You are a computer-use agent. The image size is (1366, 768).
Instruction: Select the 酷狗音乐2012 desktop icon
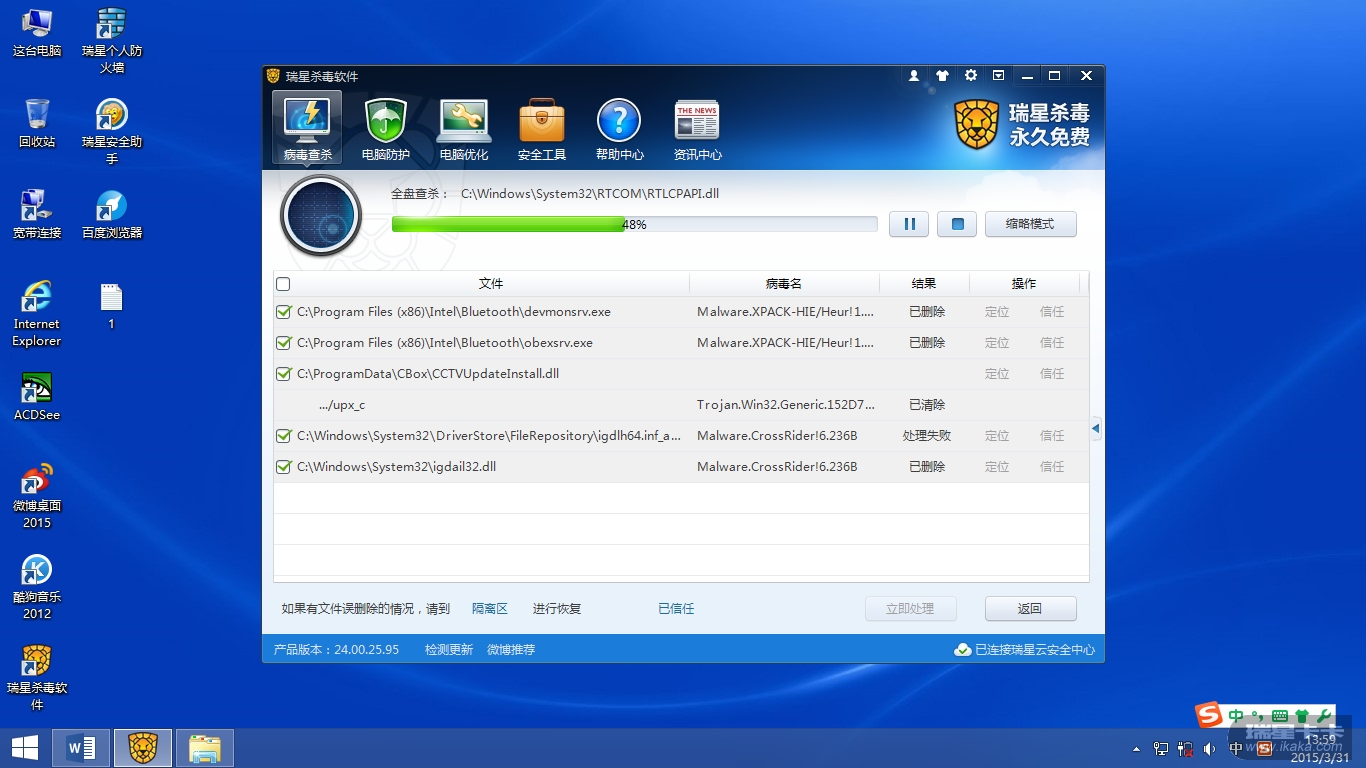coord(37,588)
